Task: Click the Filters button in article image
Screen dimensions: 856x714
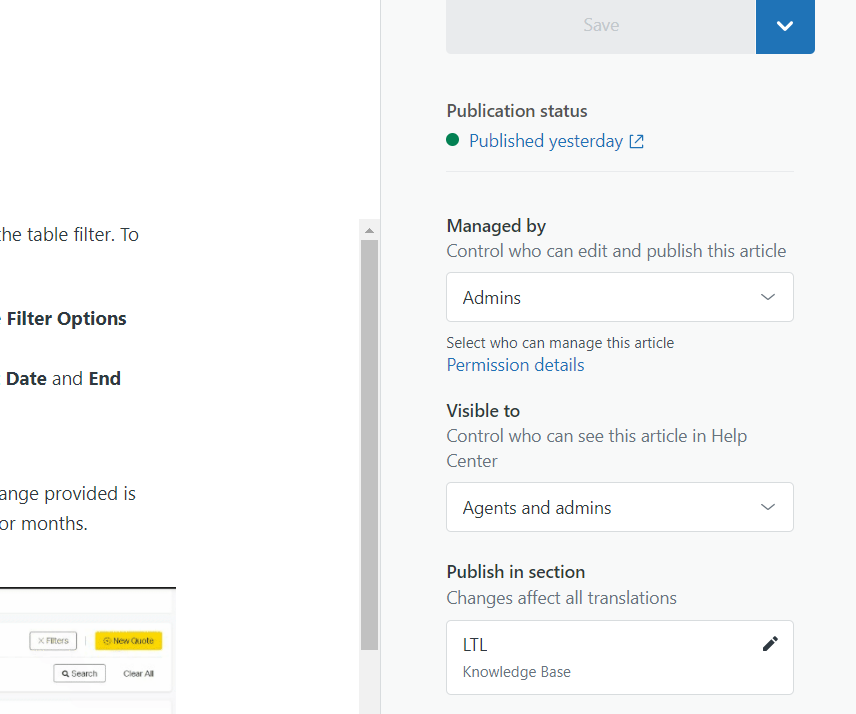Action: click(53, 641)
